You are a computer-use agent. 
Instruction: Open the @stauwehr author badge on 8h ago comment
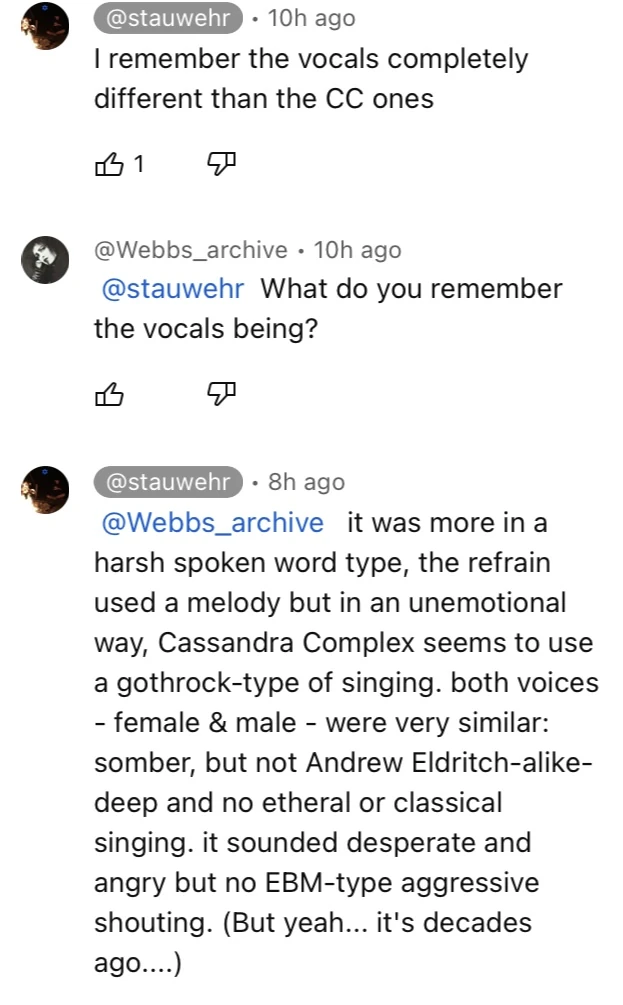click(x=168, y=482)
